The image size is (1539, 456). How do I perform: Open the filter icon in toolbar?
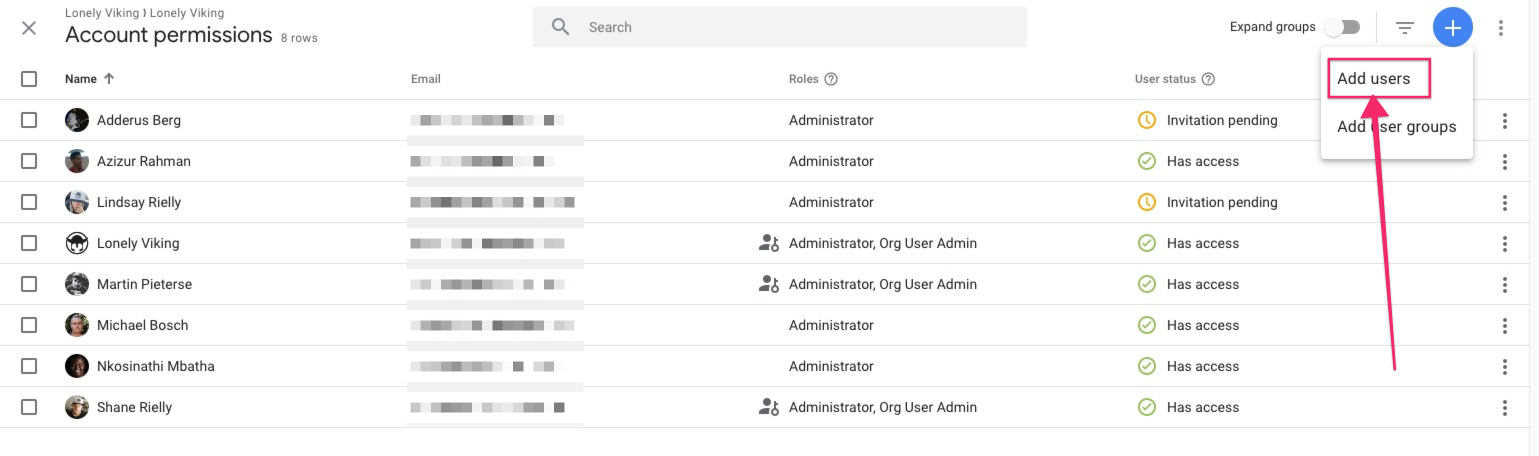point(1405,28)
